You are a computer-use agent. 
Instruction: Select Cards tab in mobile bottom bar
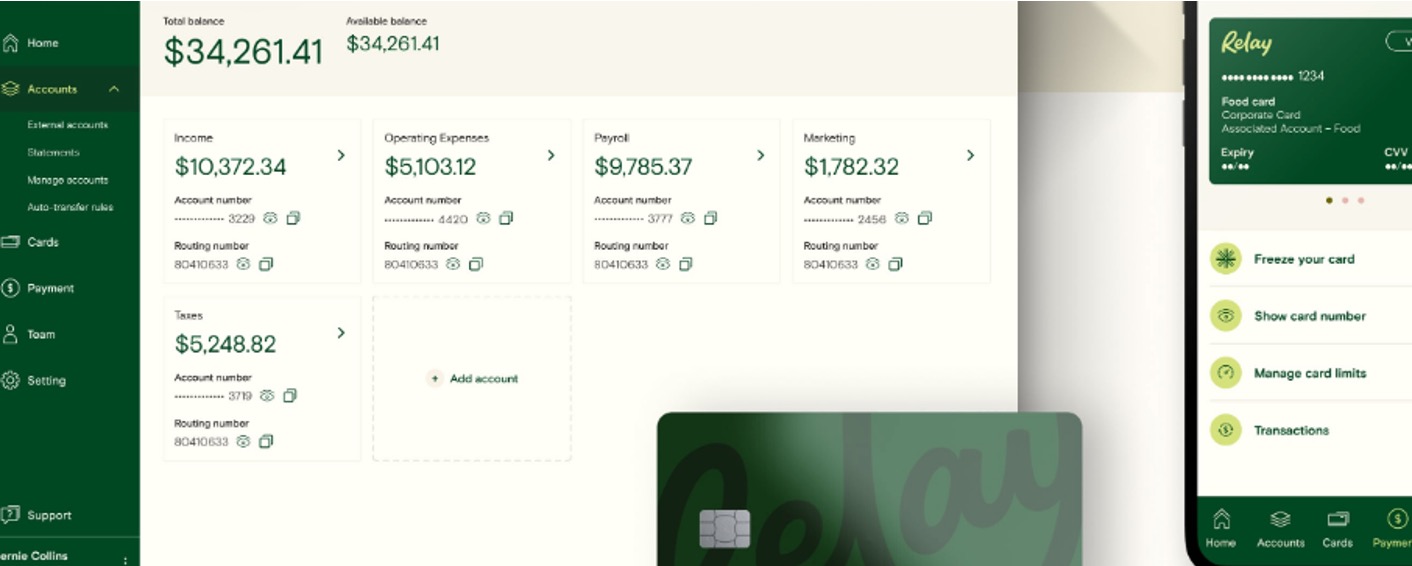pos(1337,527)
